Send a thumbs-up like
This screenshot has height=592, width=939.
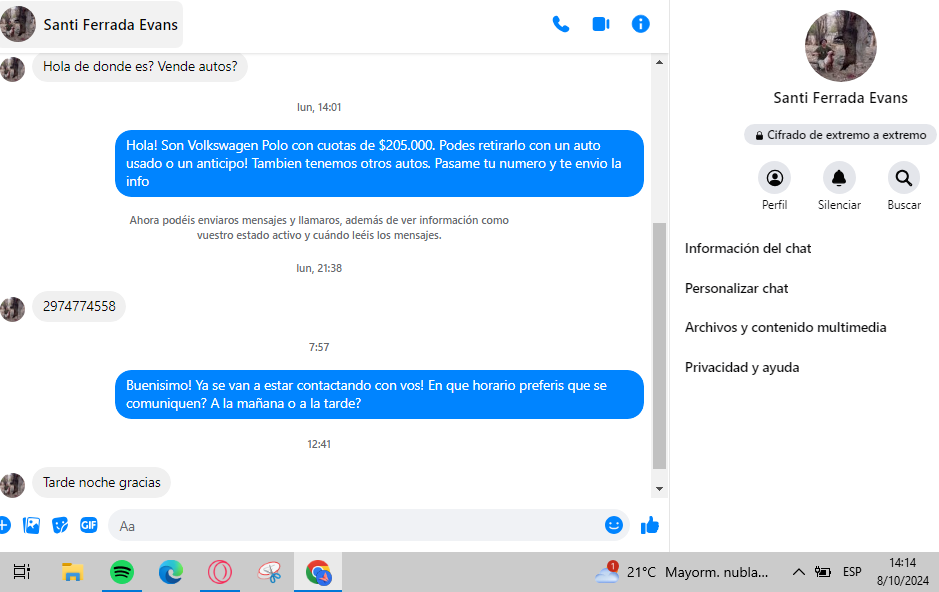[x=650, y=525]
